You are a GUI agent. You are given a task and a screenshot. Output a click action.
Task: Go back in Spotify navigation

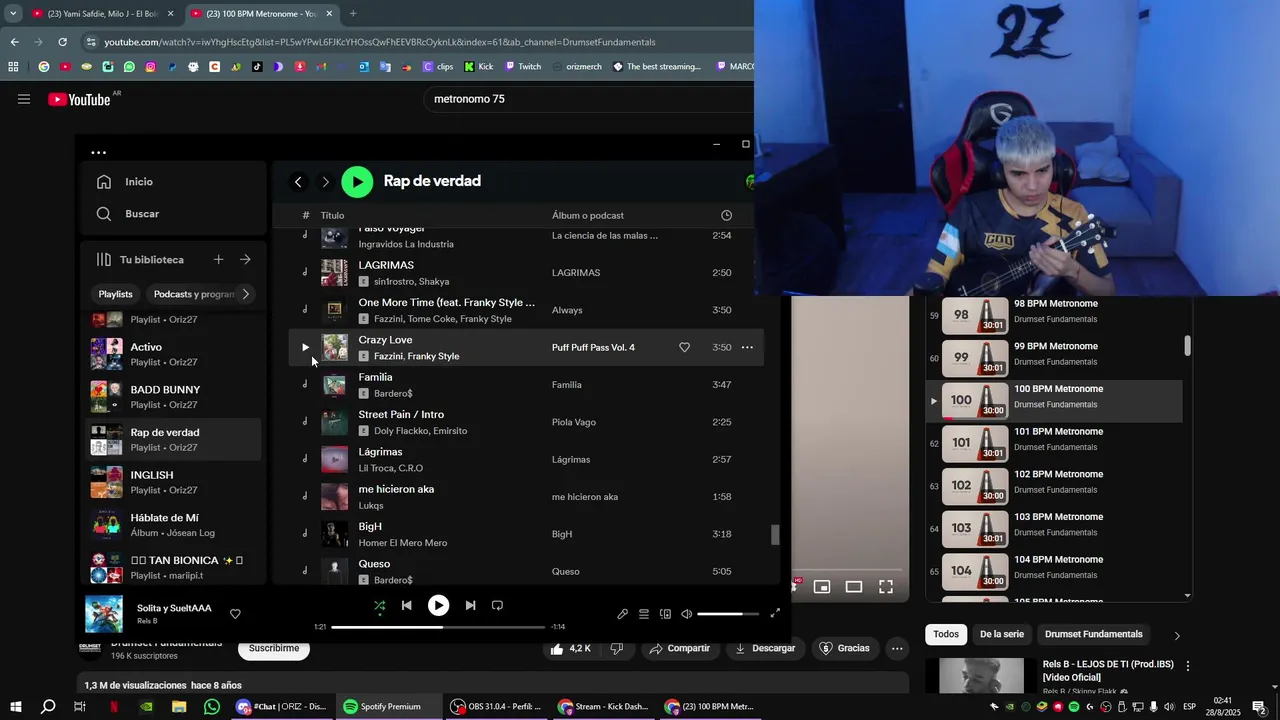coord(298,182)
